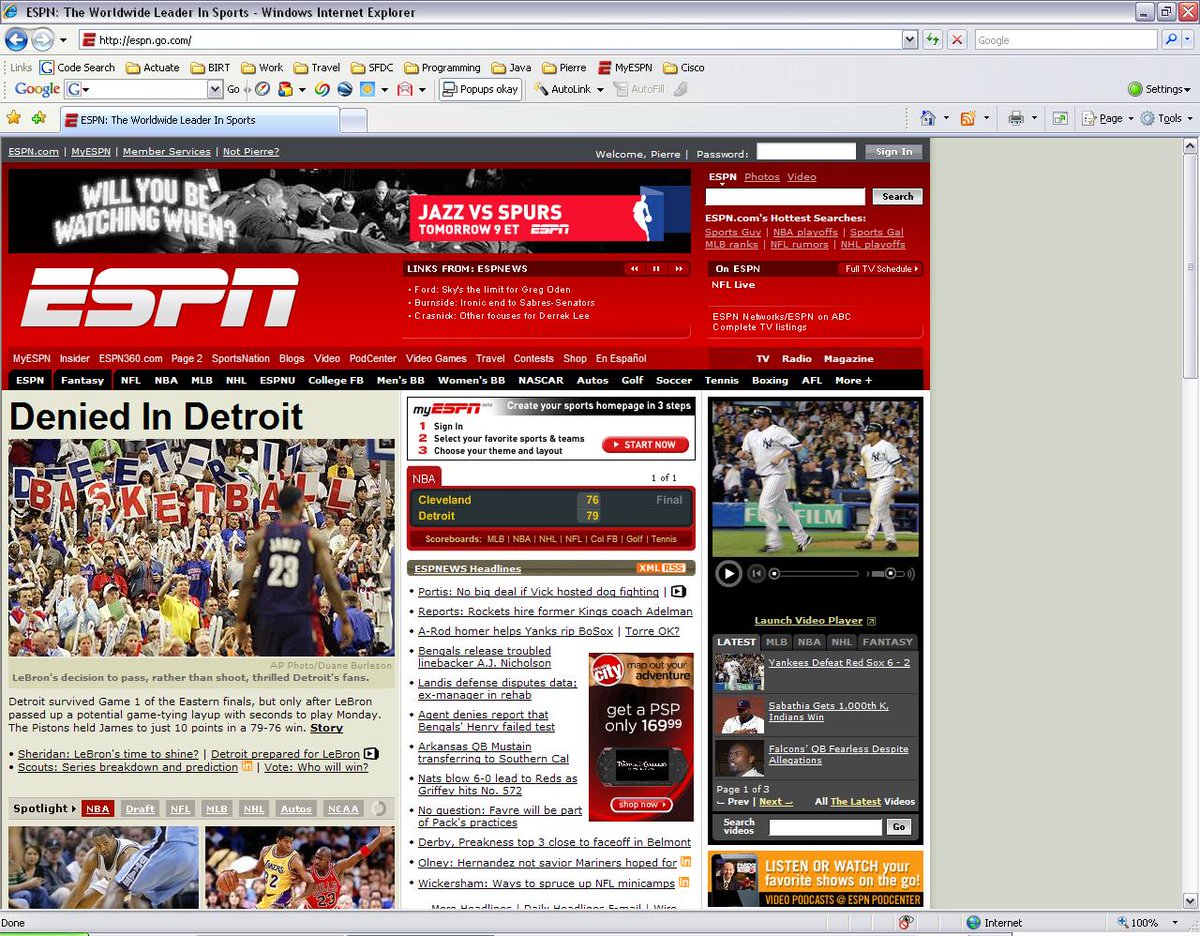Open zoom level 100% control in status bar
1200x936 pixels.
1146,923
